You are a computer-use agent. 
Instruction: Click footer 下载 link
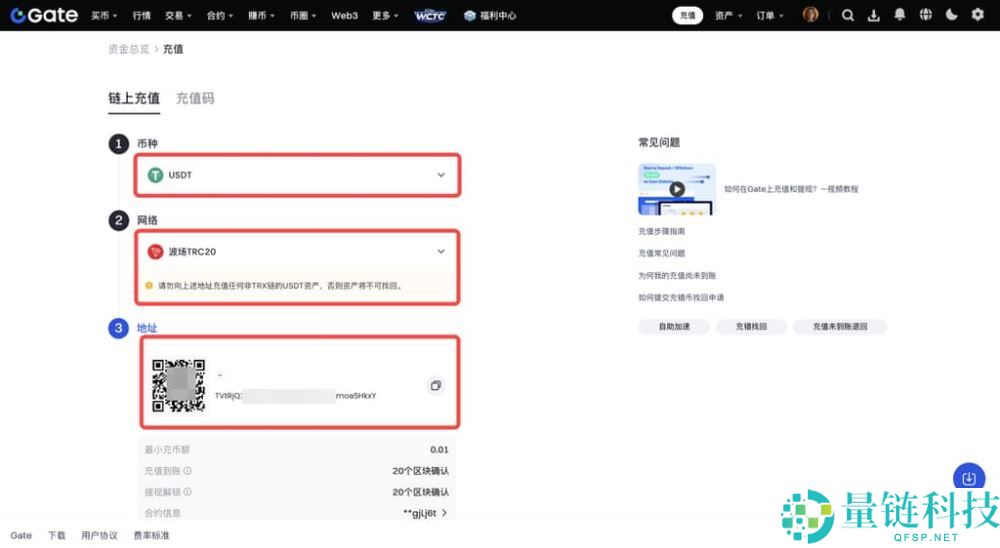(x=57, y=535)
